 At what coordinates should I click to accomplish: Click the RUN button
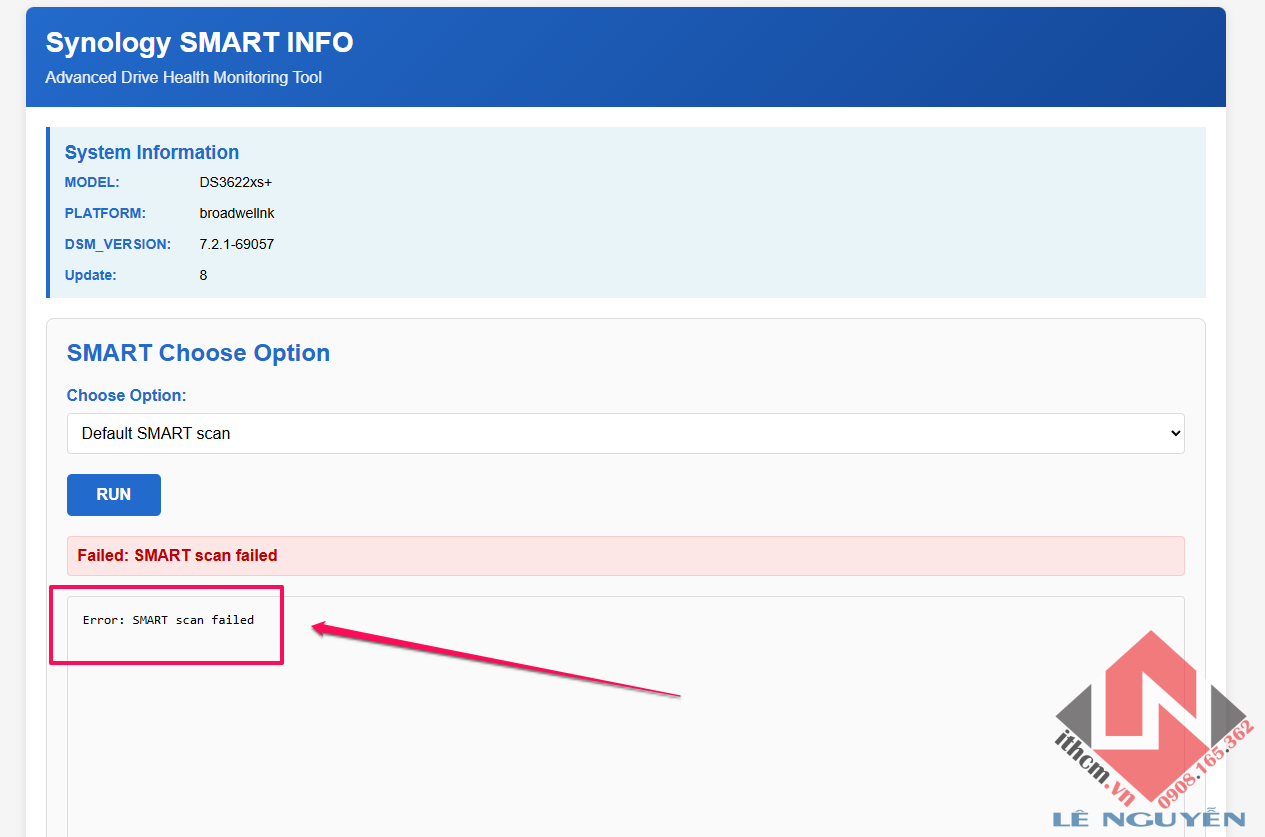[113, 495]
